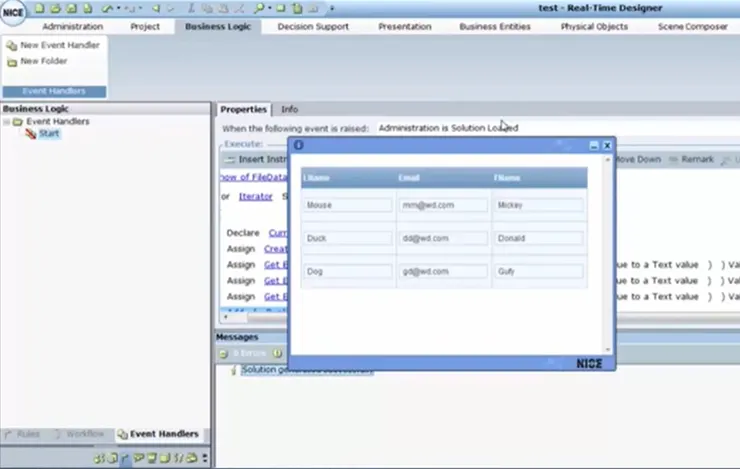740x469 pixels.
Task: Switch to the Properties tab
Action: (x=244, y=109)
